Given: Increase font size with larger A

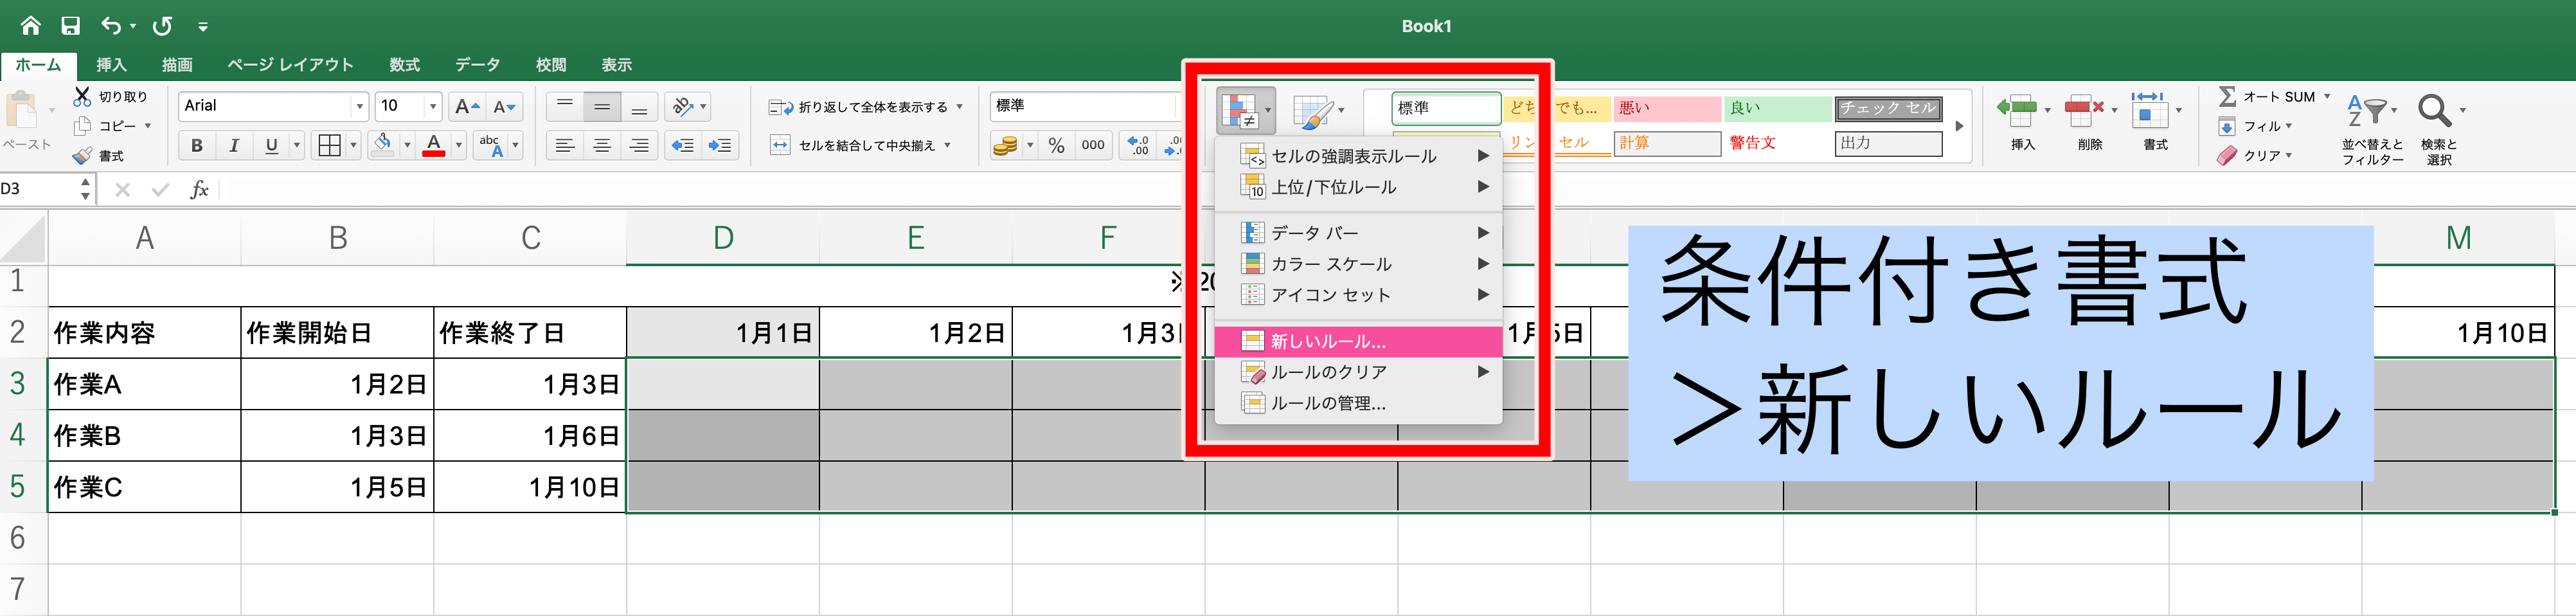Looking at the screenshot, I should point(466,106).
